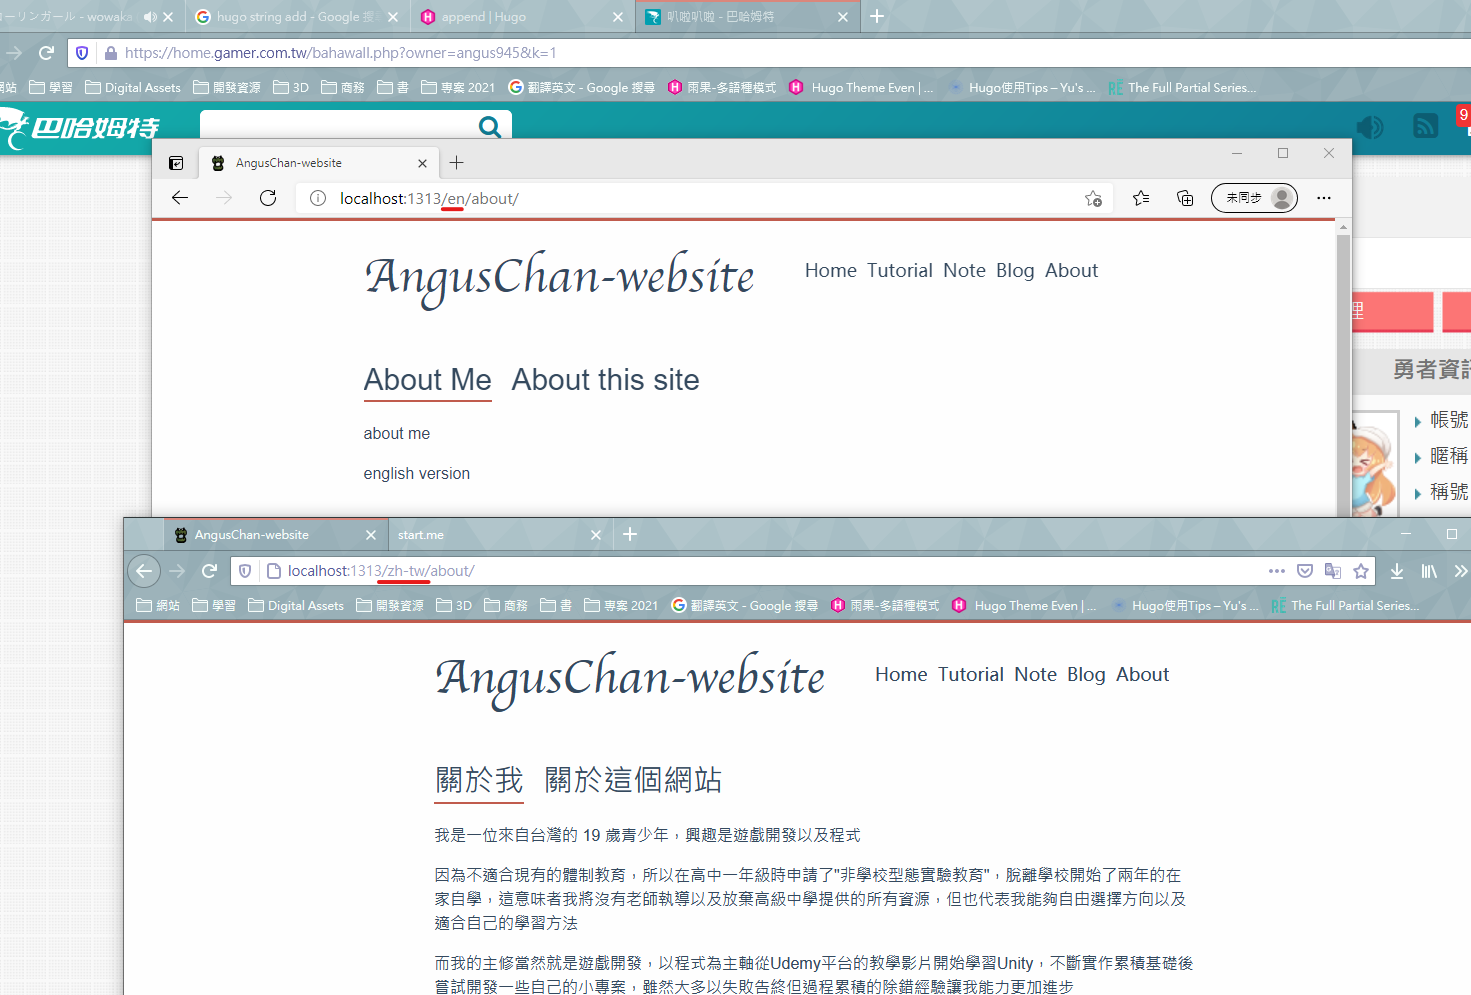Image resolution: width=1471 pixels, height=995 pixels.
Task: Select 關於我 tab on Chinese page
Action: 479,780
